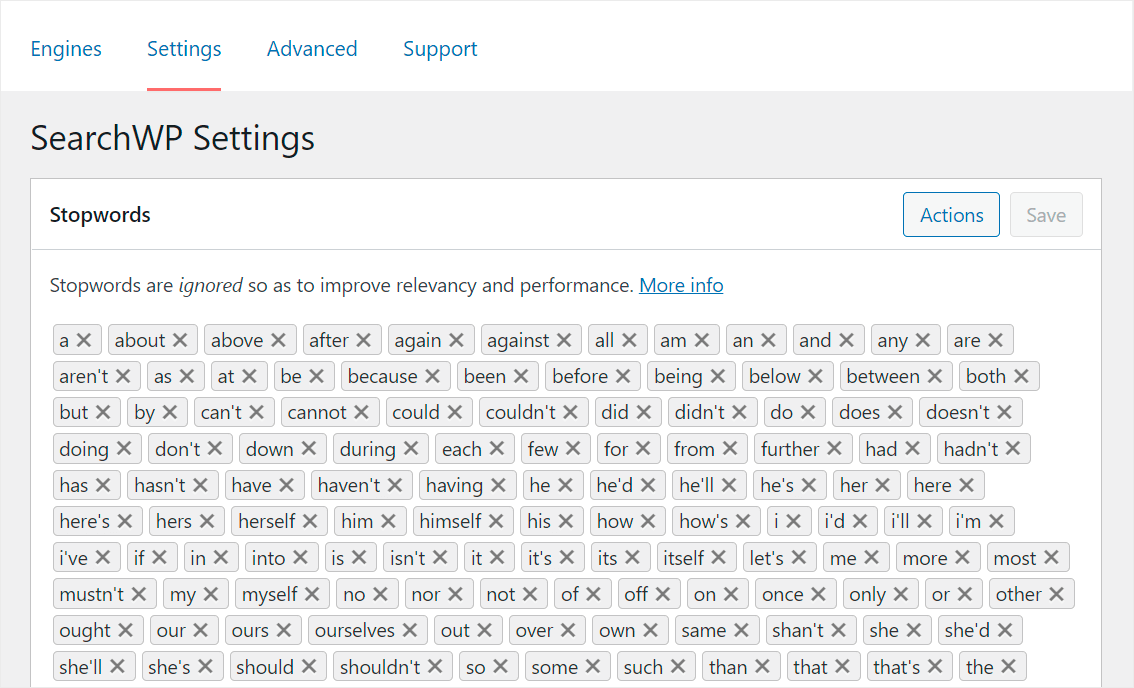Click the 'into' stopword text

tap(268, 558)
